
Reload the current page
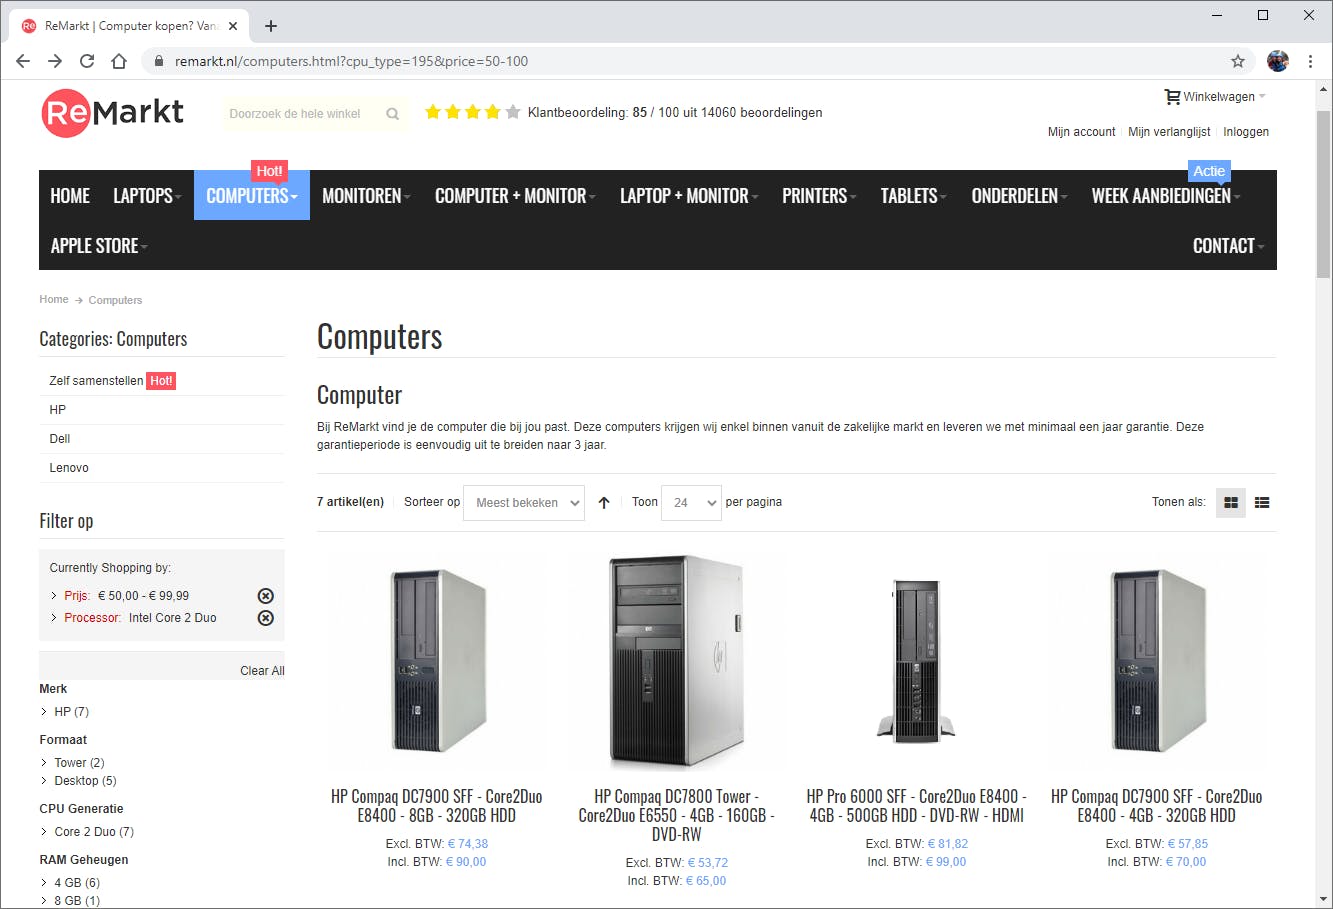click(87, 61)
